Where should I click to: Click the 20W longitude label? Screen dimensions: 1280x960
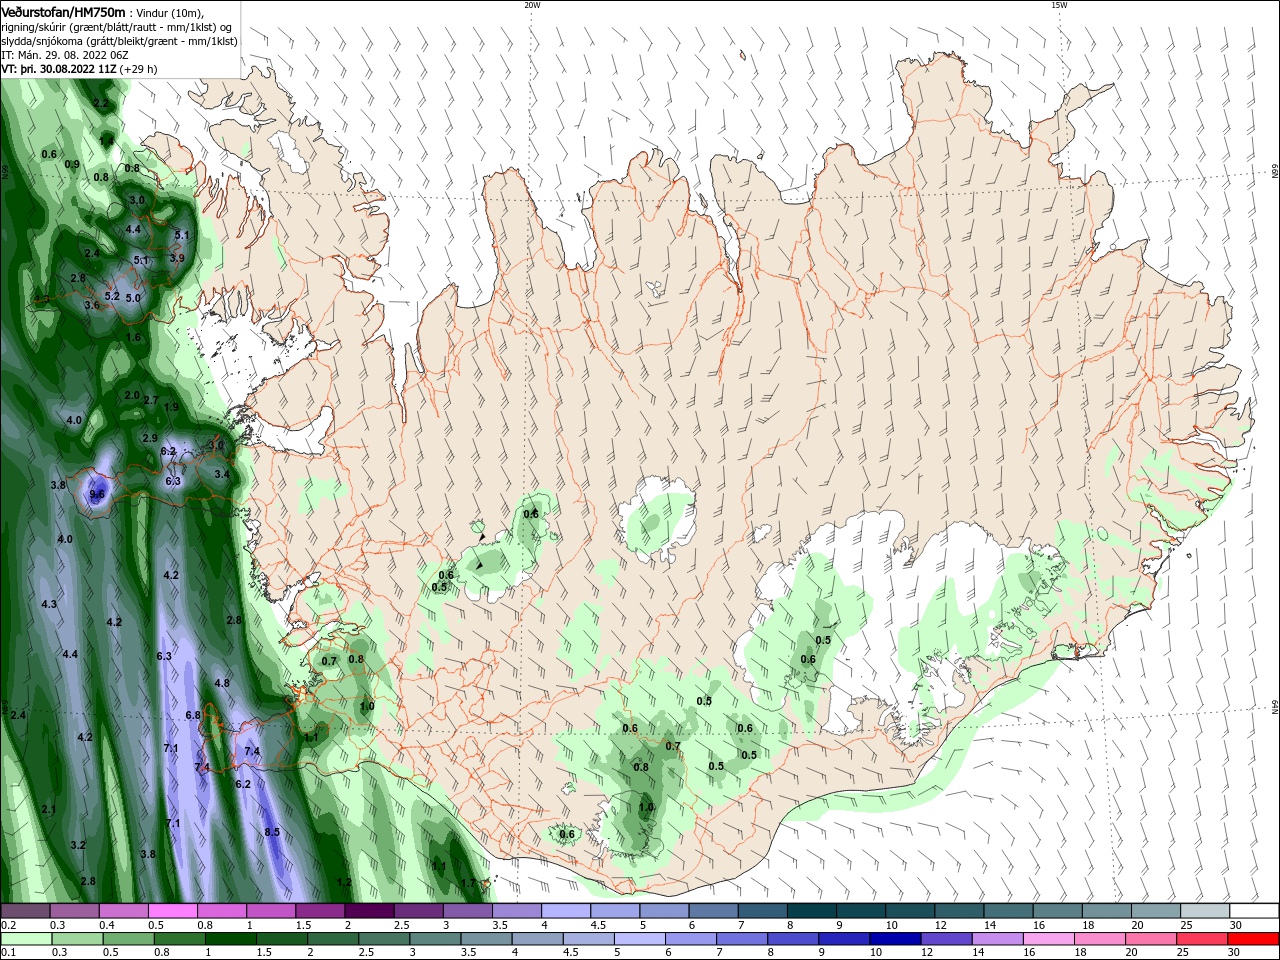click(532, 5)
